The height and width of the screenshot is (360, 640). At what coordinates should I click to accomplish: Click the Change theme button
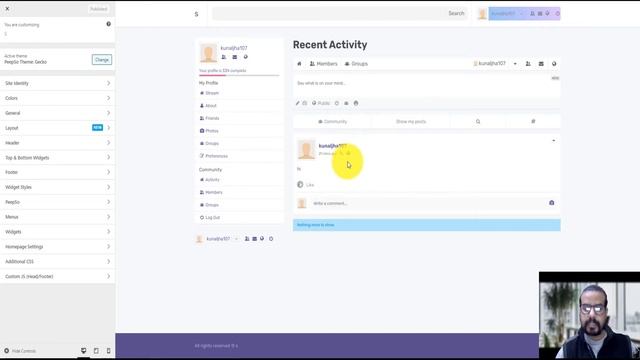click(102, 60)
